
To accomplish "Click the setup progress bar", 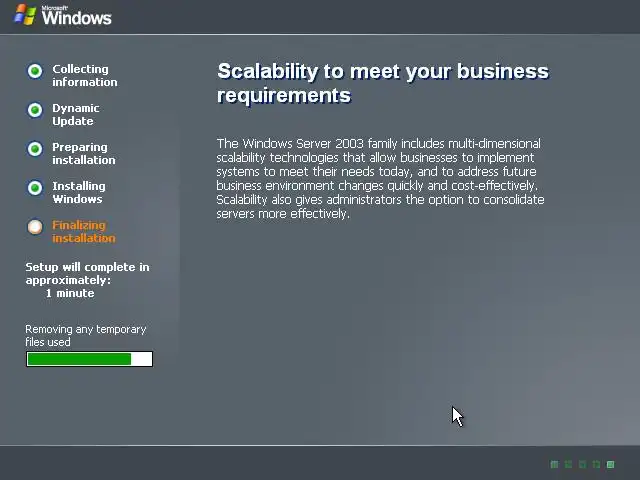I will tap(89, 359).
